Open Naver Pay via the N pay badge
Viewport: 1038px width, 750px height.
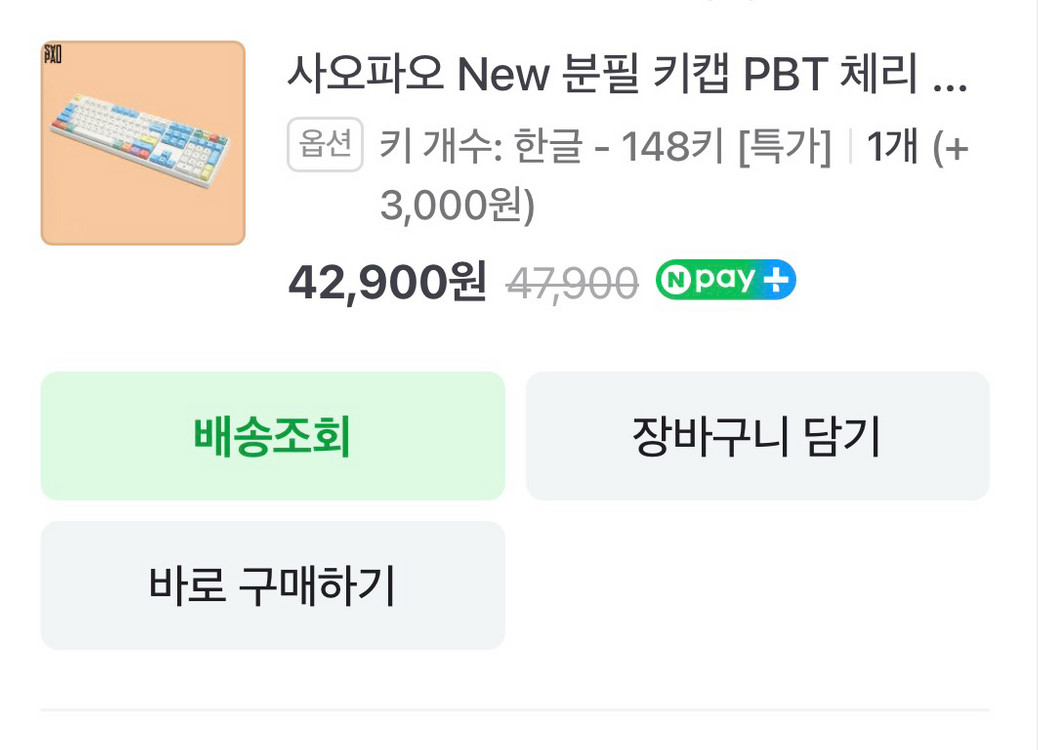coord(725,279)
